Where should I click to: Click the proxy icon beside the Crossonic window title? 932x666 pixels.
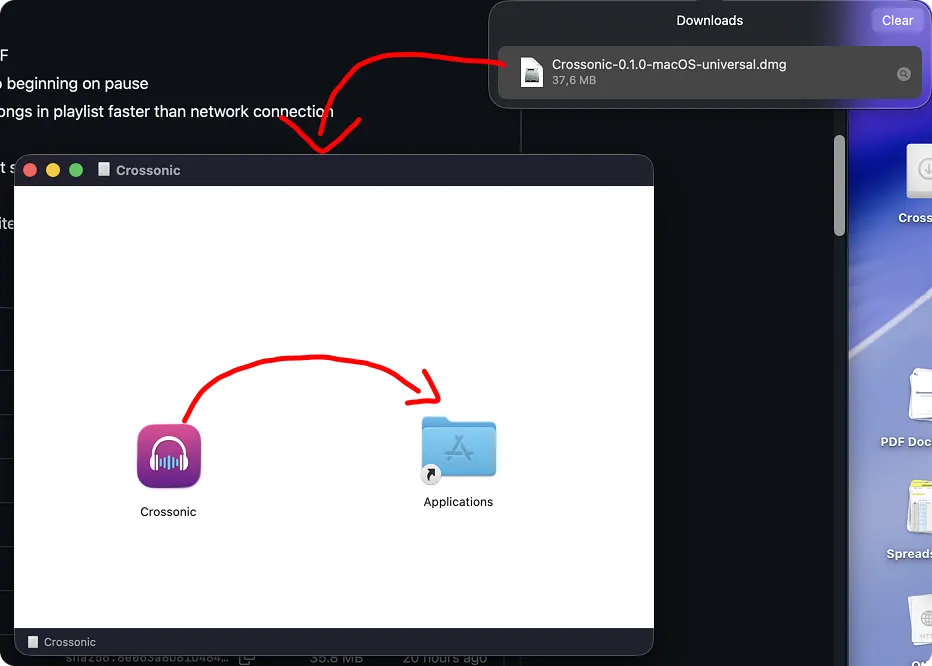tap(103, 170)
